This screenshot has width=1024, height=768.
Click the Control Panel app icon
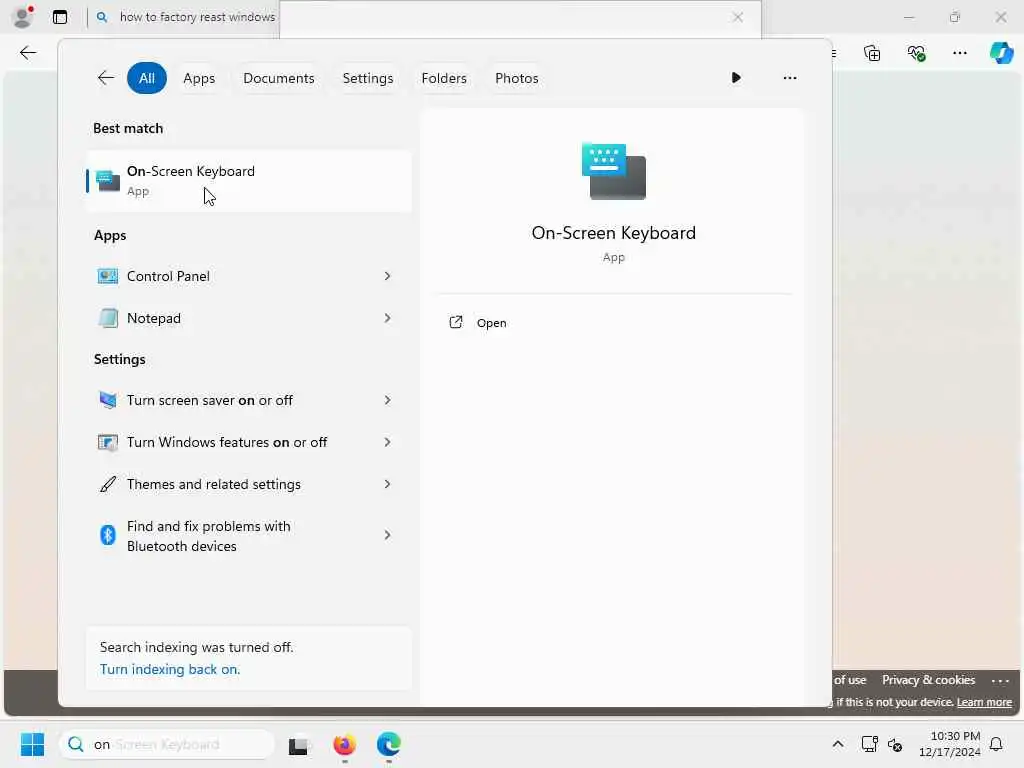point(108,276)
